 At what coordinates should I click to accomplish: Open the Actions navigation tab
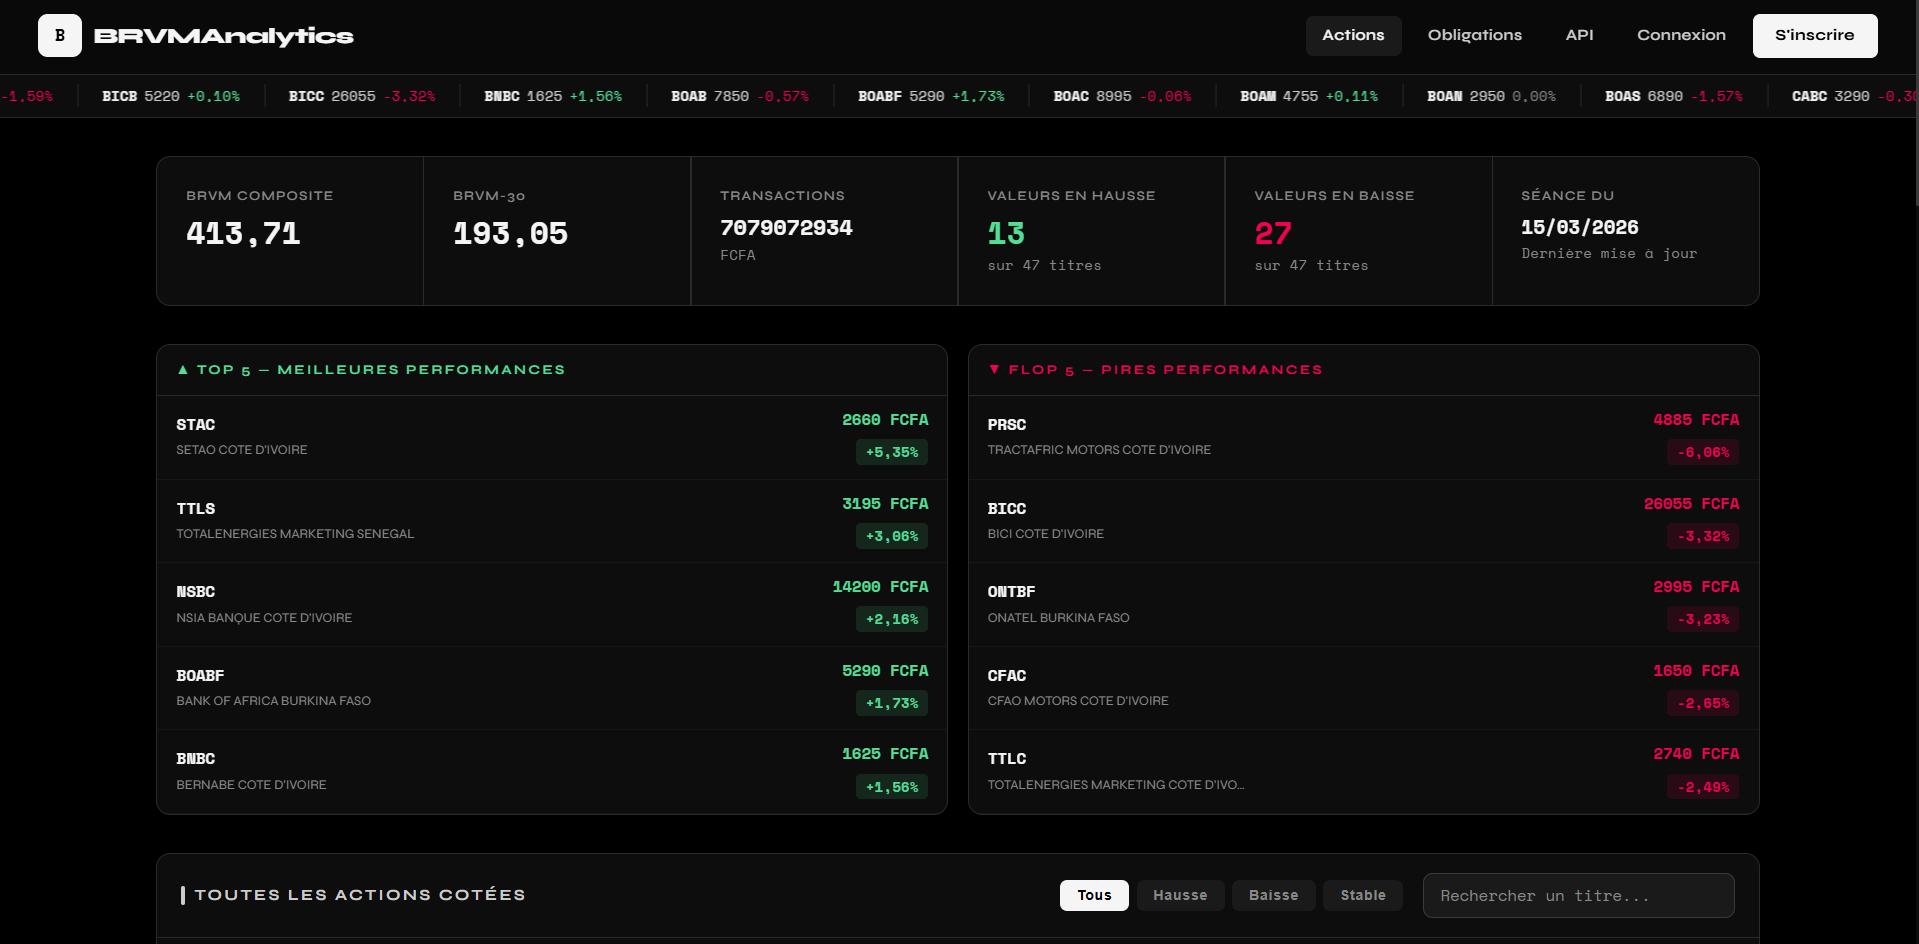pyautogui.click(x=1353, y=36)
